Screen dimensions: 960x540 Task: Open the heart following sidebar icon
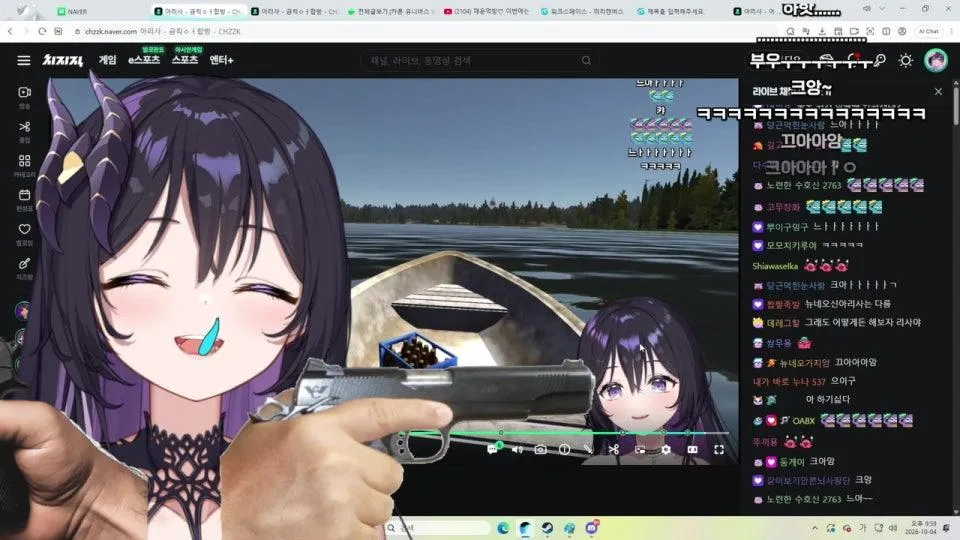click(24, 229)
